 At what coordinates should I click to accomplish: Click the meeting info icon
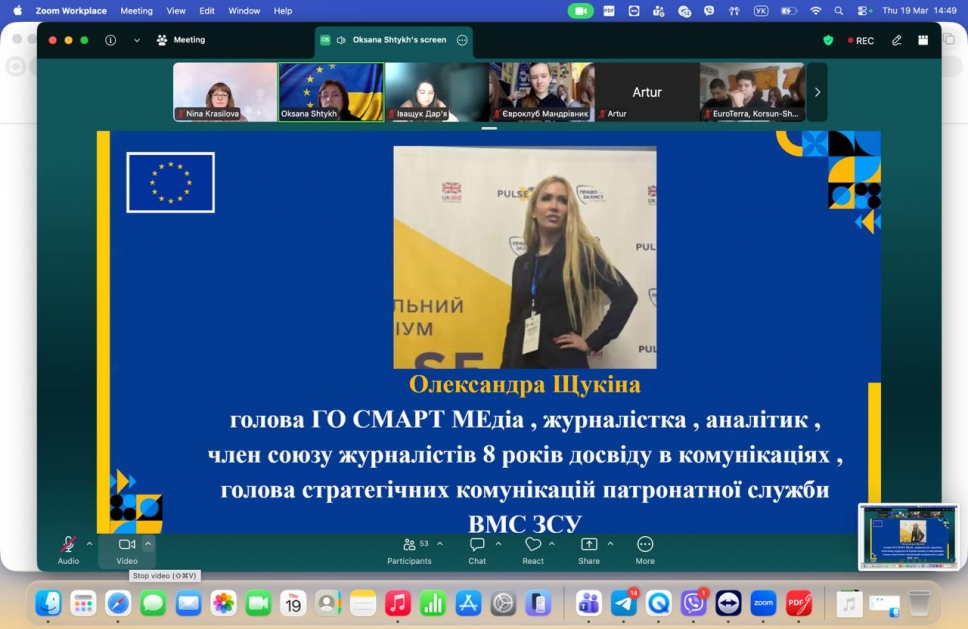coord(110,40)
